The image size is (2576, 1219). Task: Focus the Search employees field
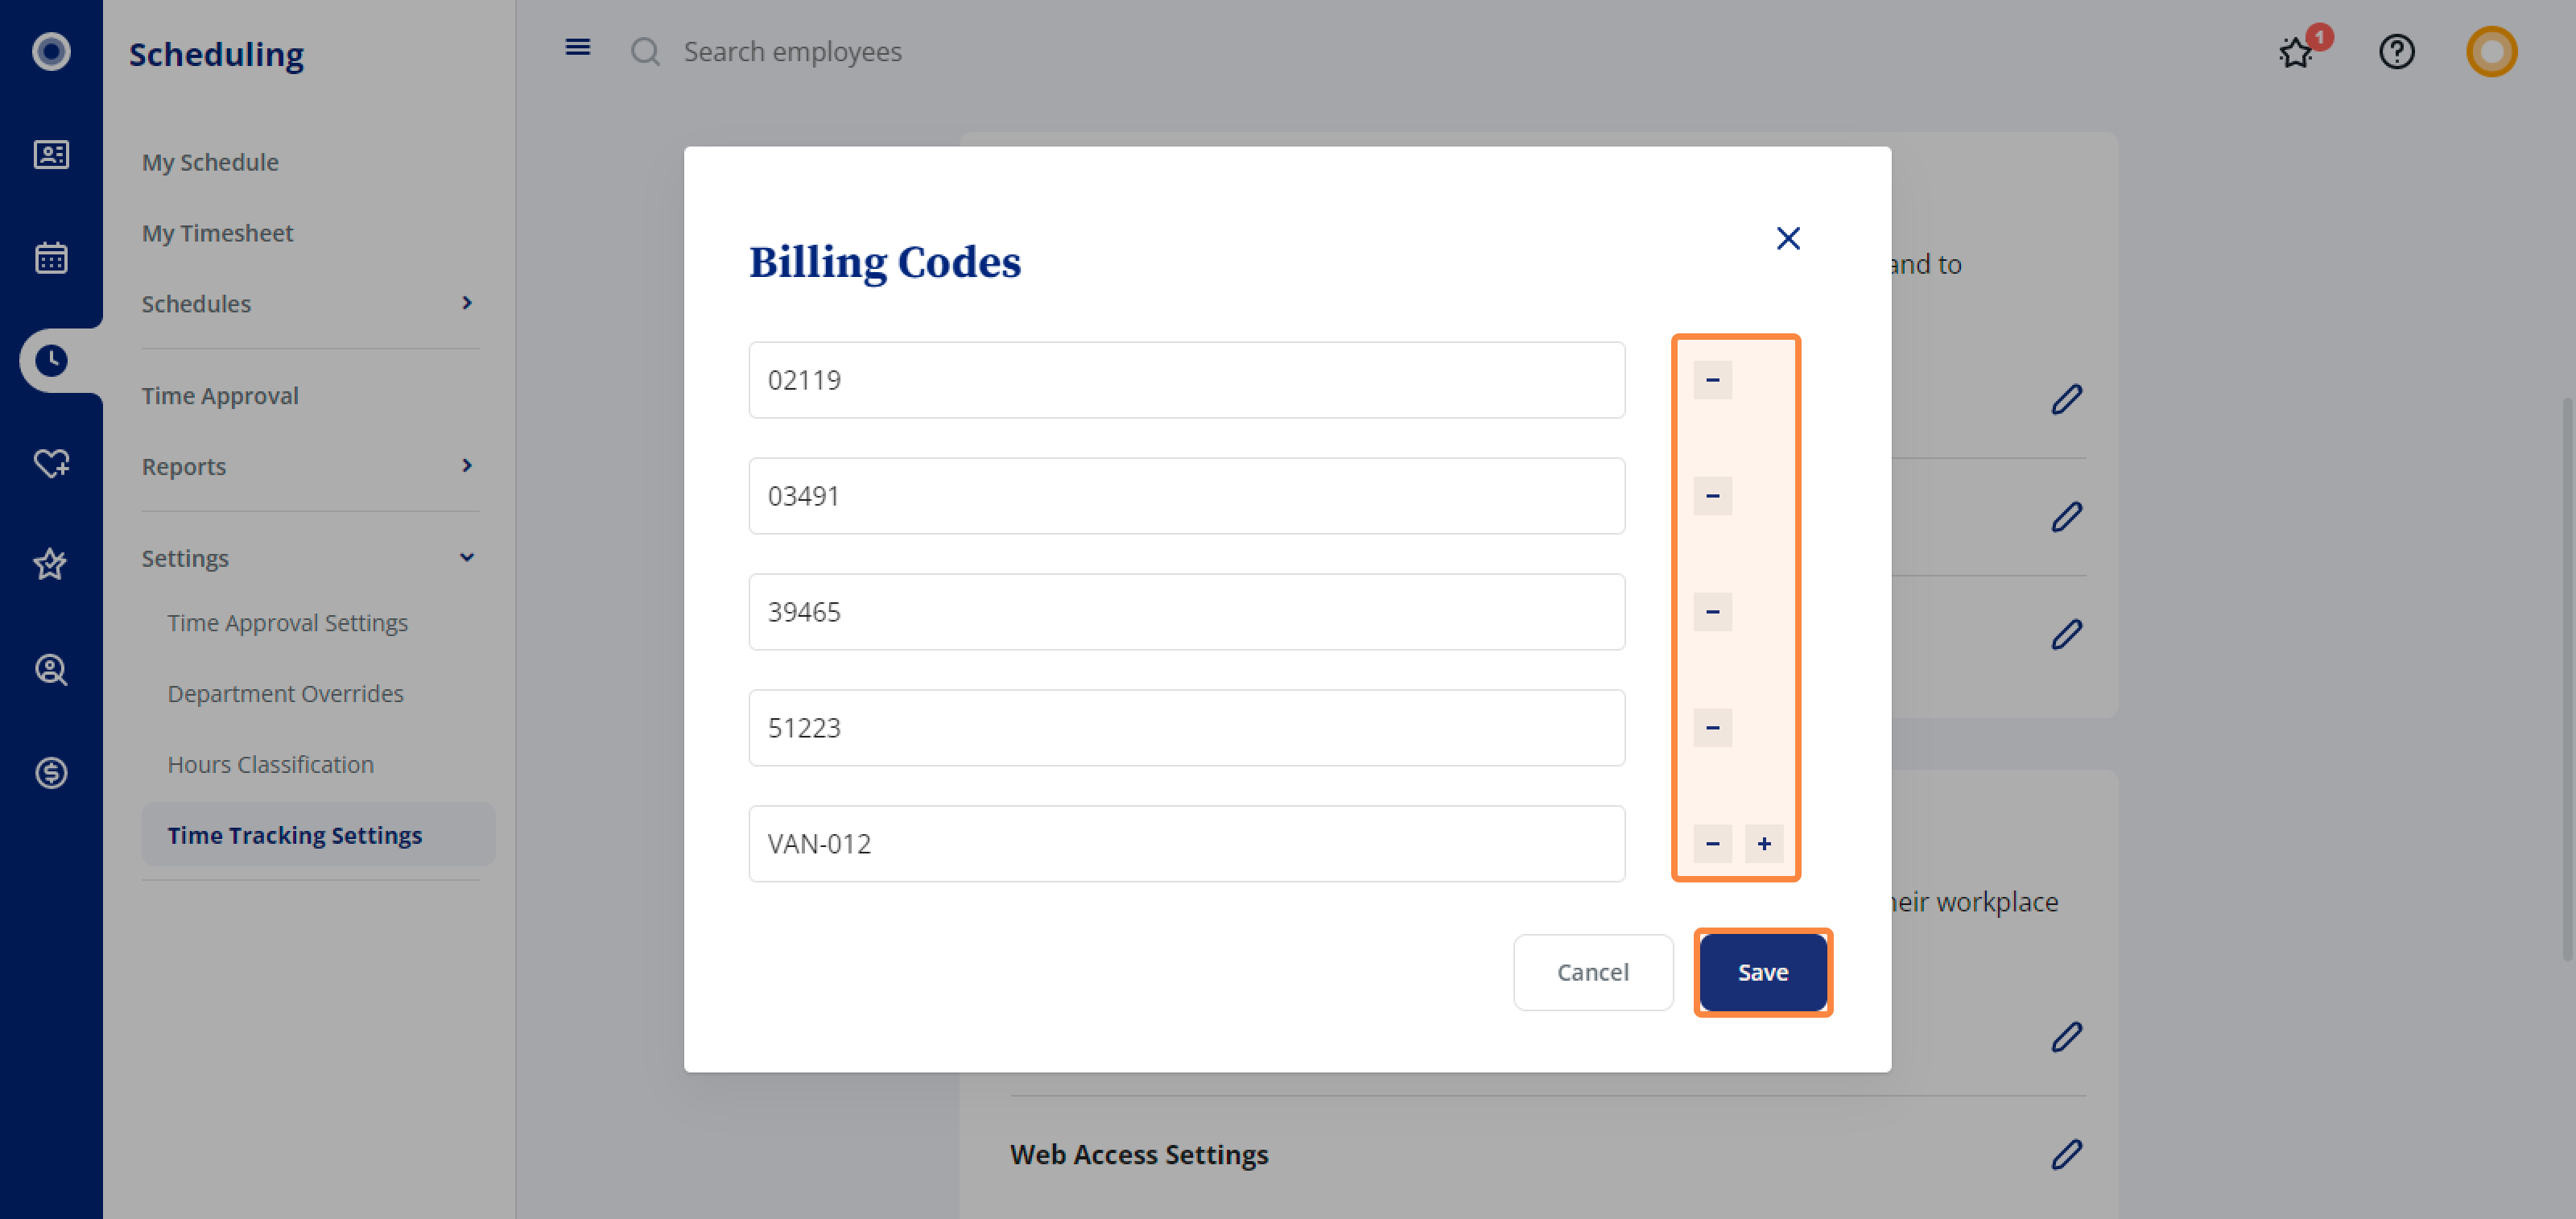click(792, 52)
